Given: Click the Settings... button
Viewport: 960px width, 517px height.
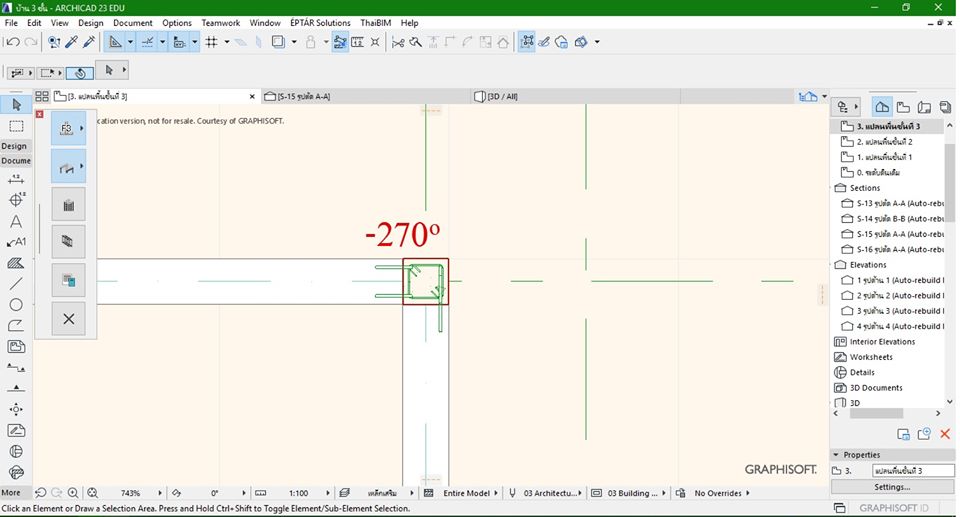Looking at the screenshot, I should click(891, 487).
